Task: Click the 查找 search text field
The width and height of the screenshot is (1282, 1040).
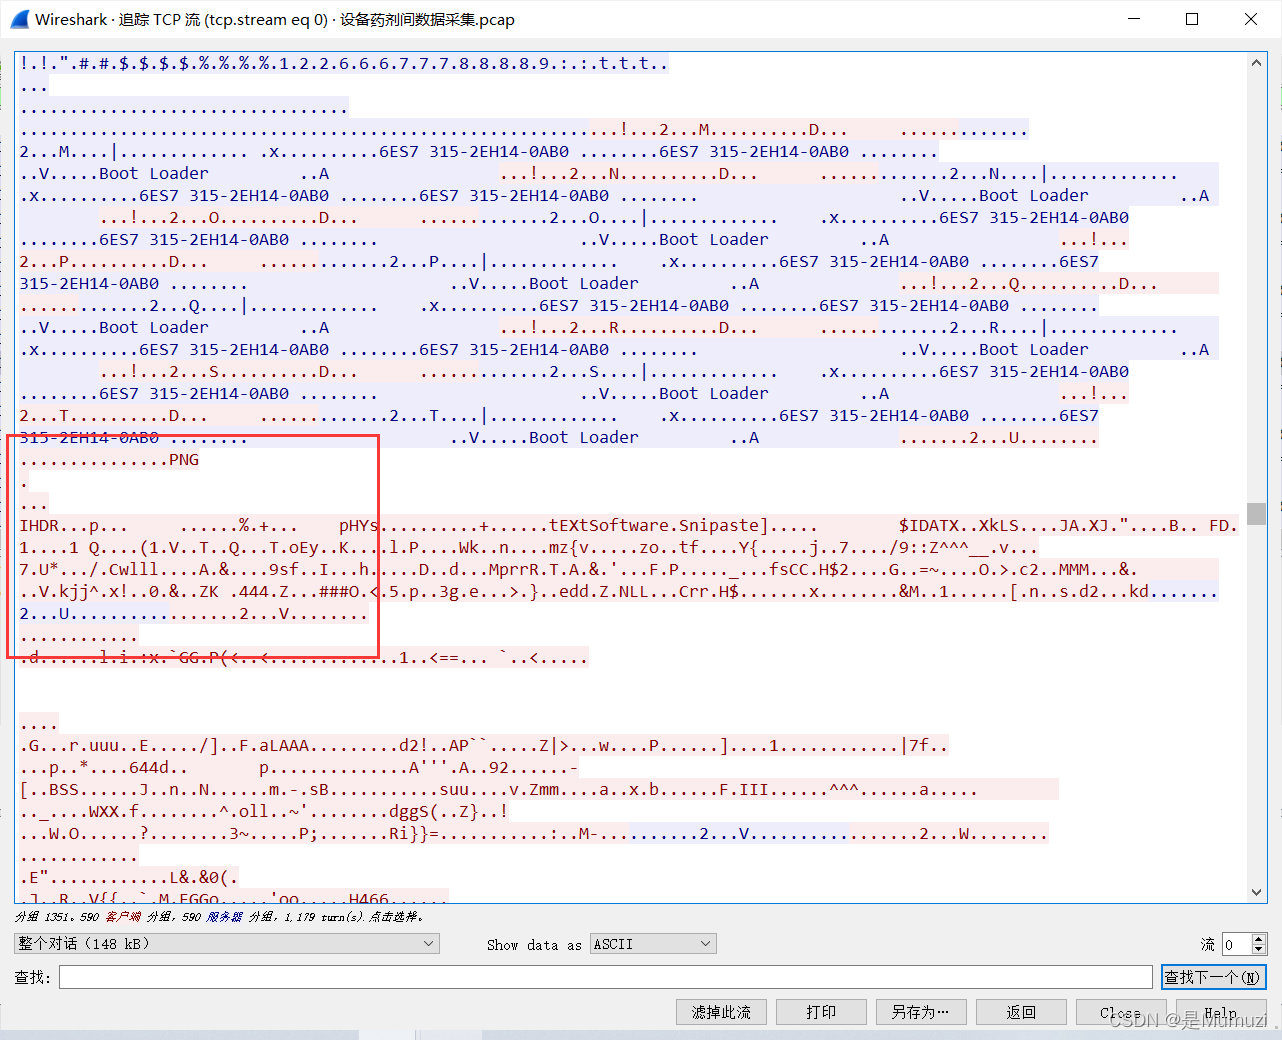Action: pyautogui.click(x=606, y=977)
